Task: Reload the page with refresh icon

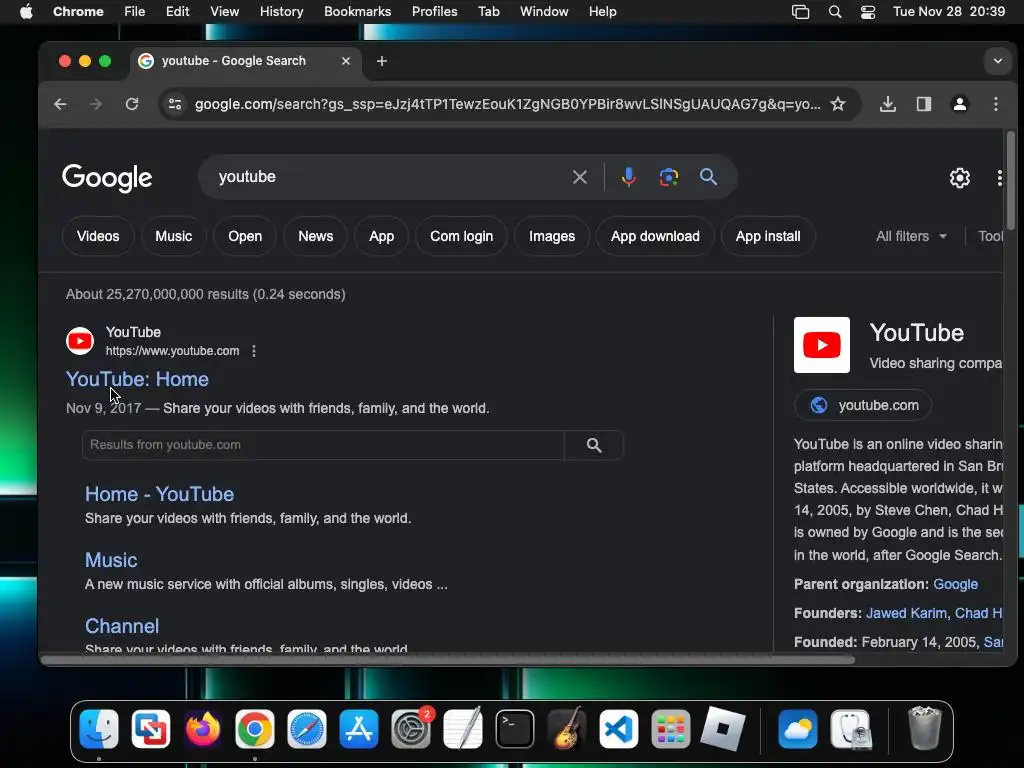Action: 132,104
